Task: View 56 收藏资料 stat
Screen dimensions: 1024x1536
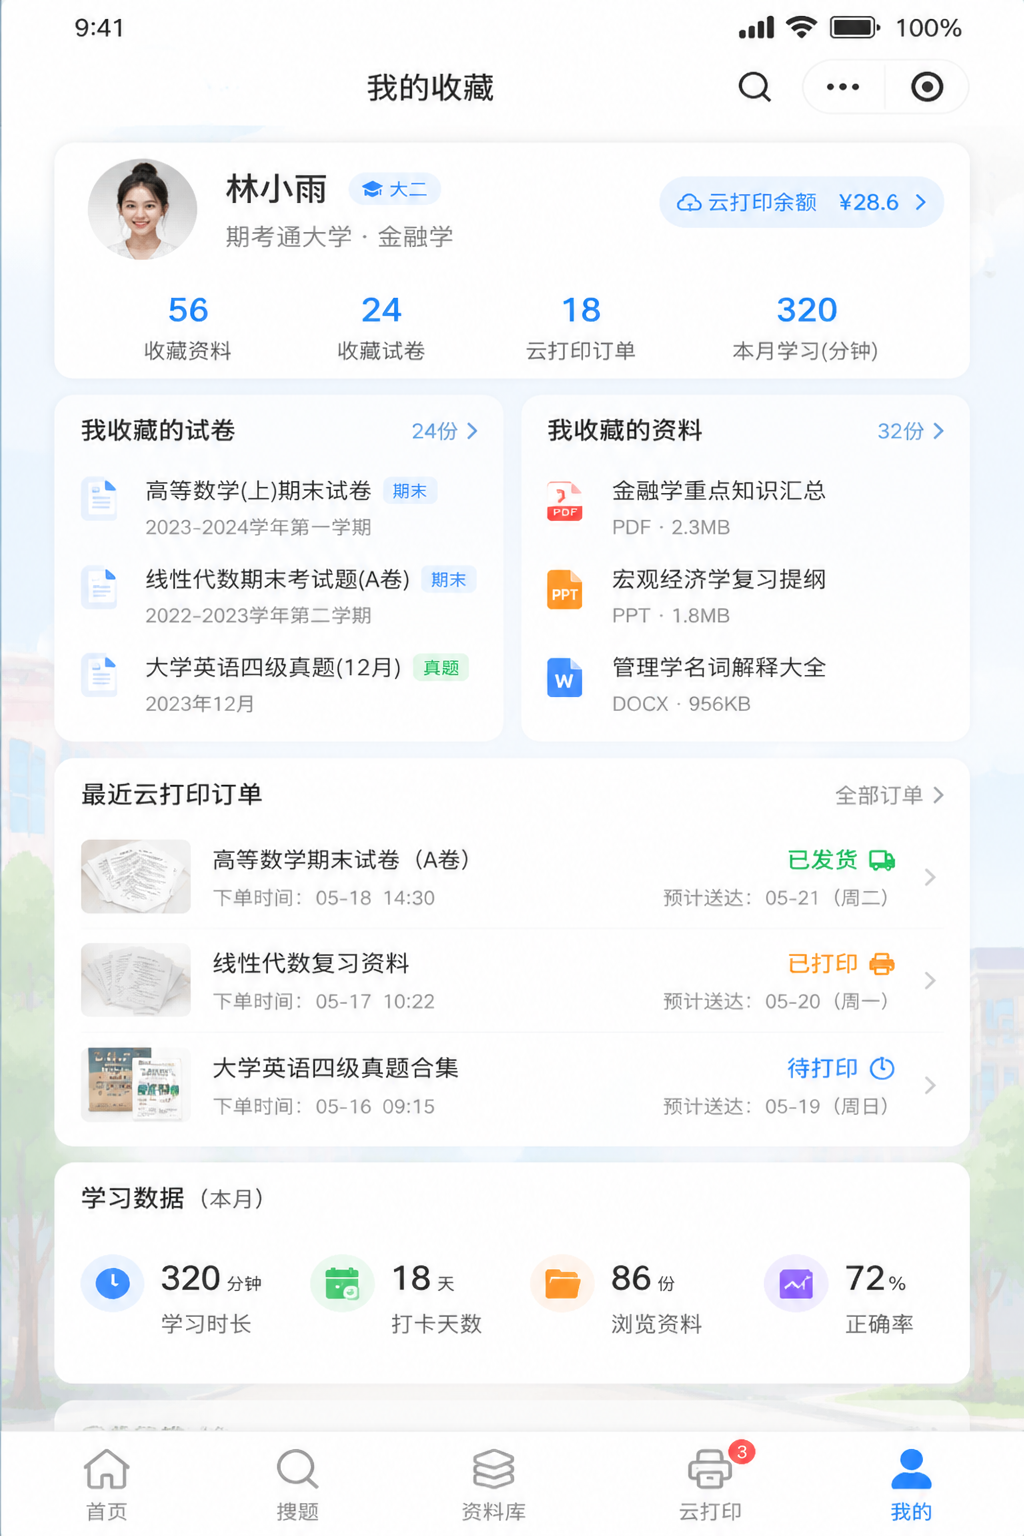Action: coord(188,327)
